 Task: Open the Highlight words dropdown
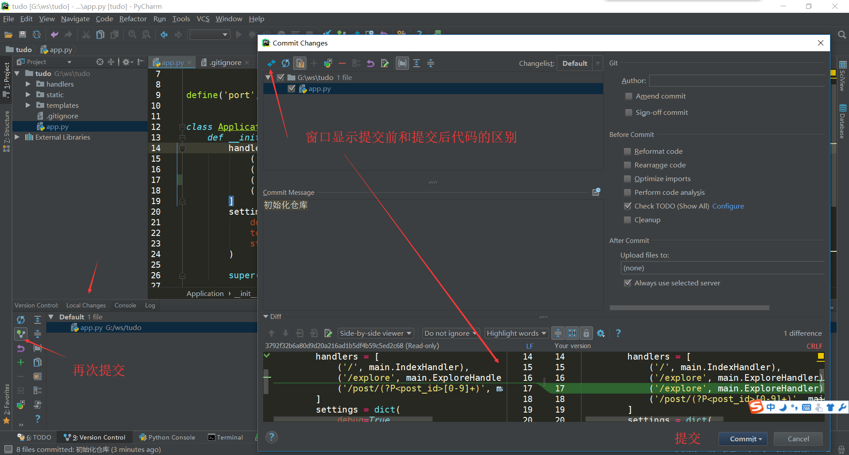point(516,334)
